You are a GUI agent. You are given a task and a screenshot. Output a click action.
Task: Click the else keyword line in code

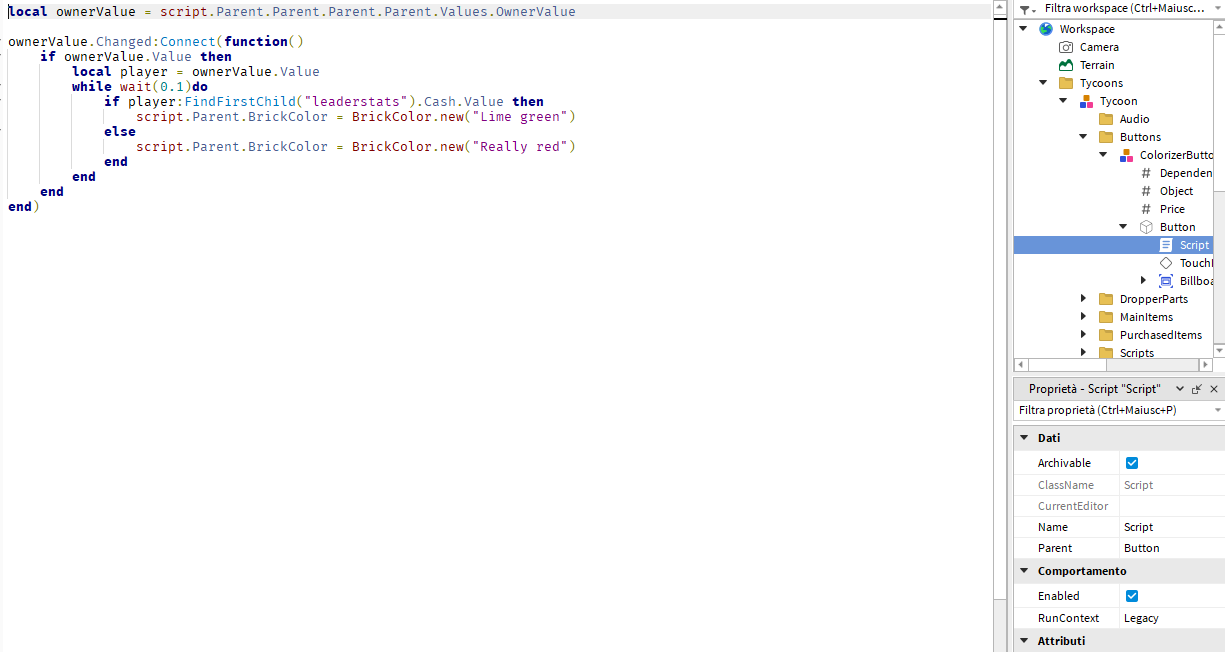pyautogui.click(x=120, y=132)
